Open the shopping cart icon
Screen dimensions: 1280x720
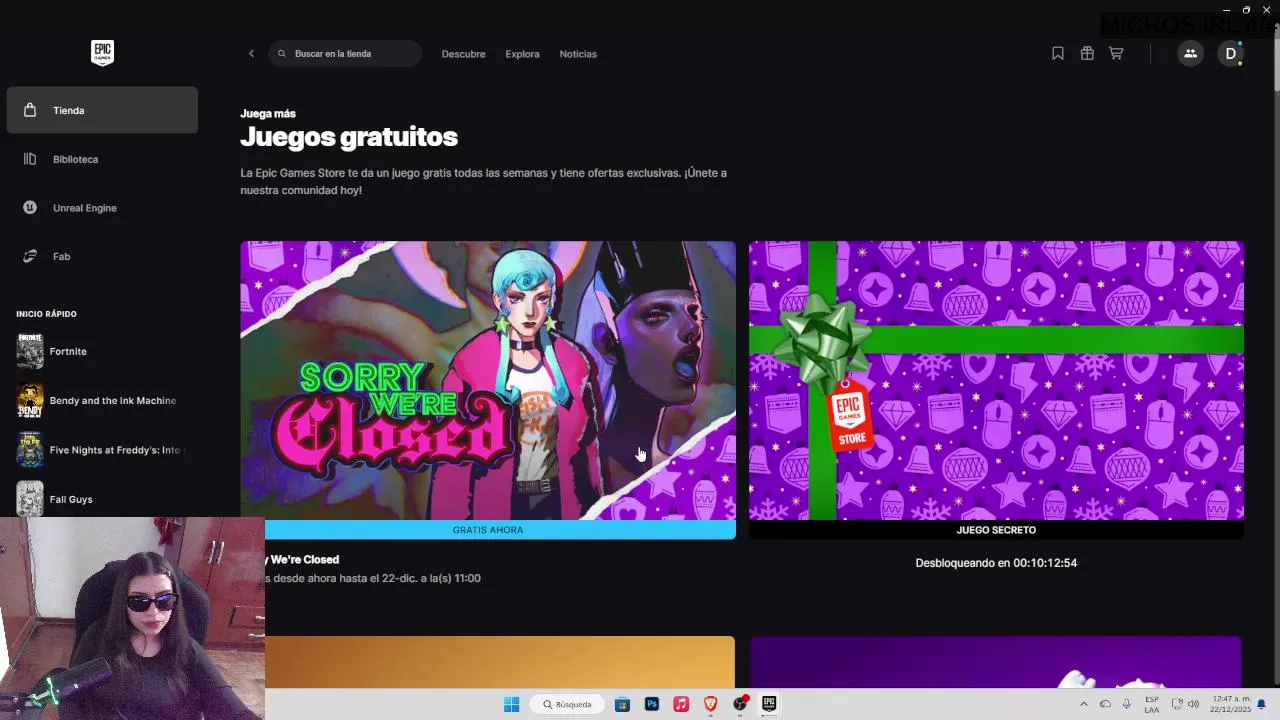[x=1116, y=54]
